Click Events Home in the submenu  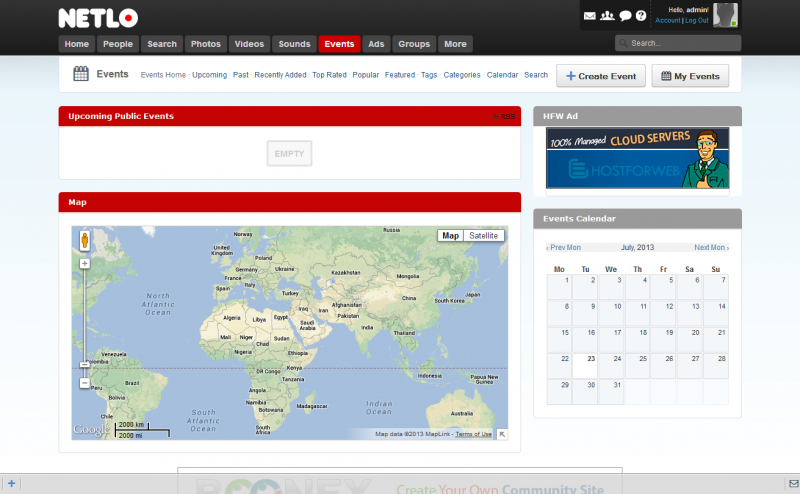(163, 75)
